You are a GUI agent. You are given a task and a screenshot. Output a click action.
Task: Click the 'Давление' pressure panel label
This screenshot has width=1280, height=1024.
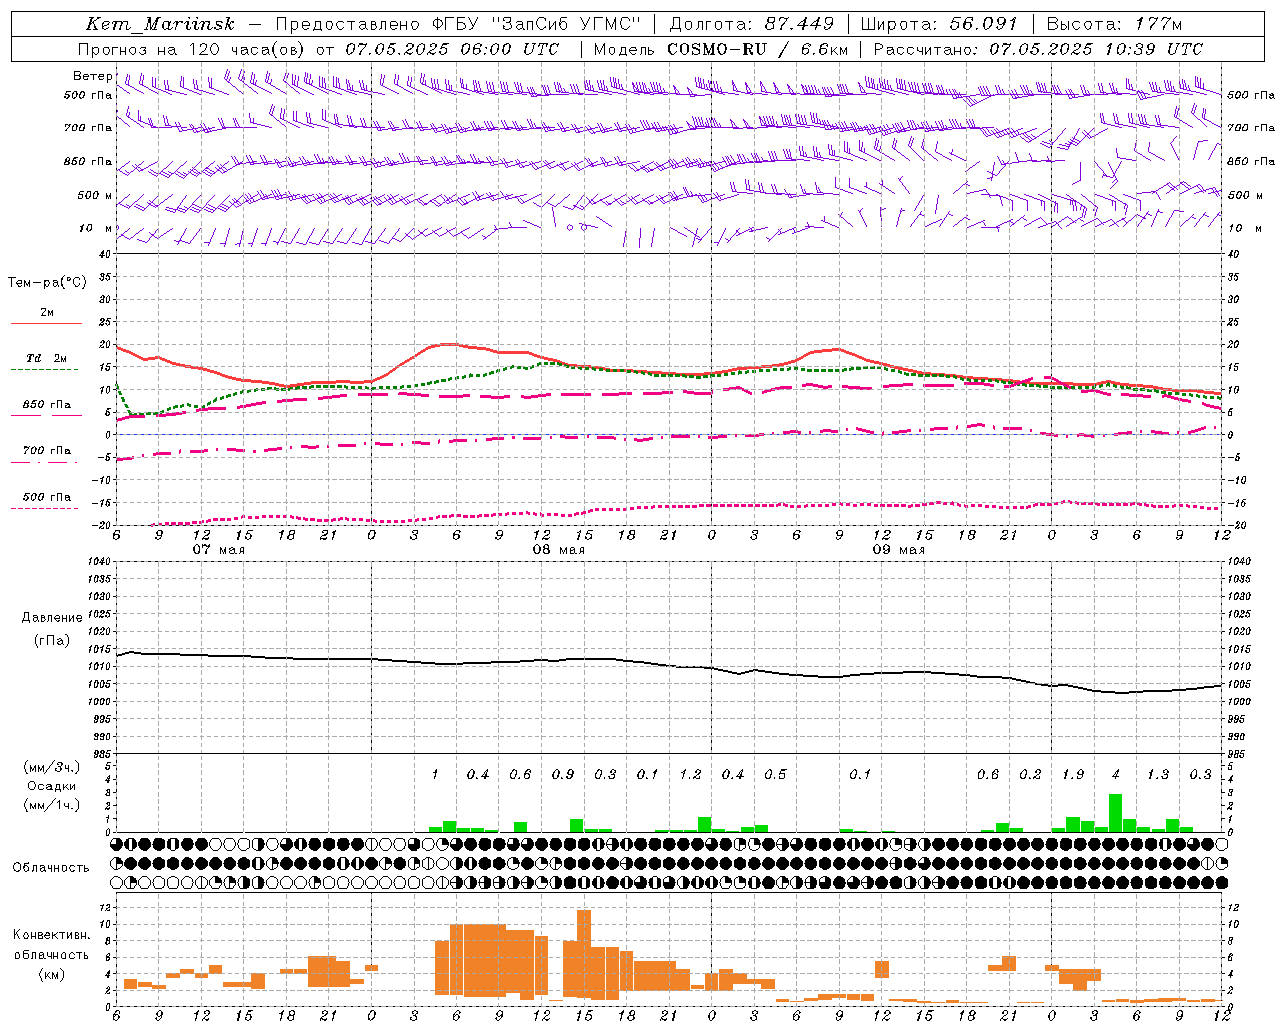52,618
